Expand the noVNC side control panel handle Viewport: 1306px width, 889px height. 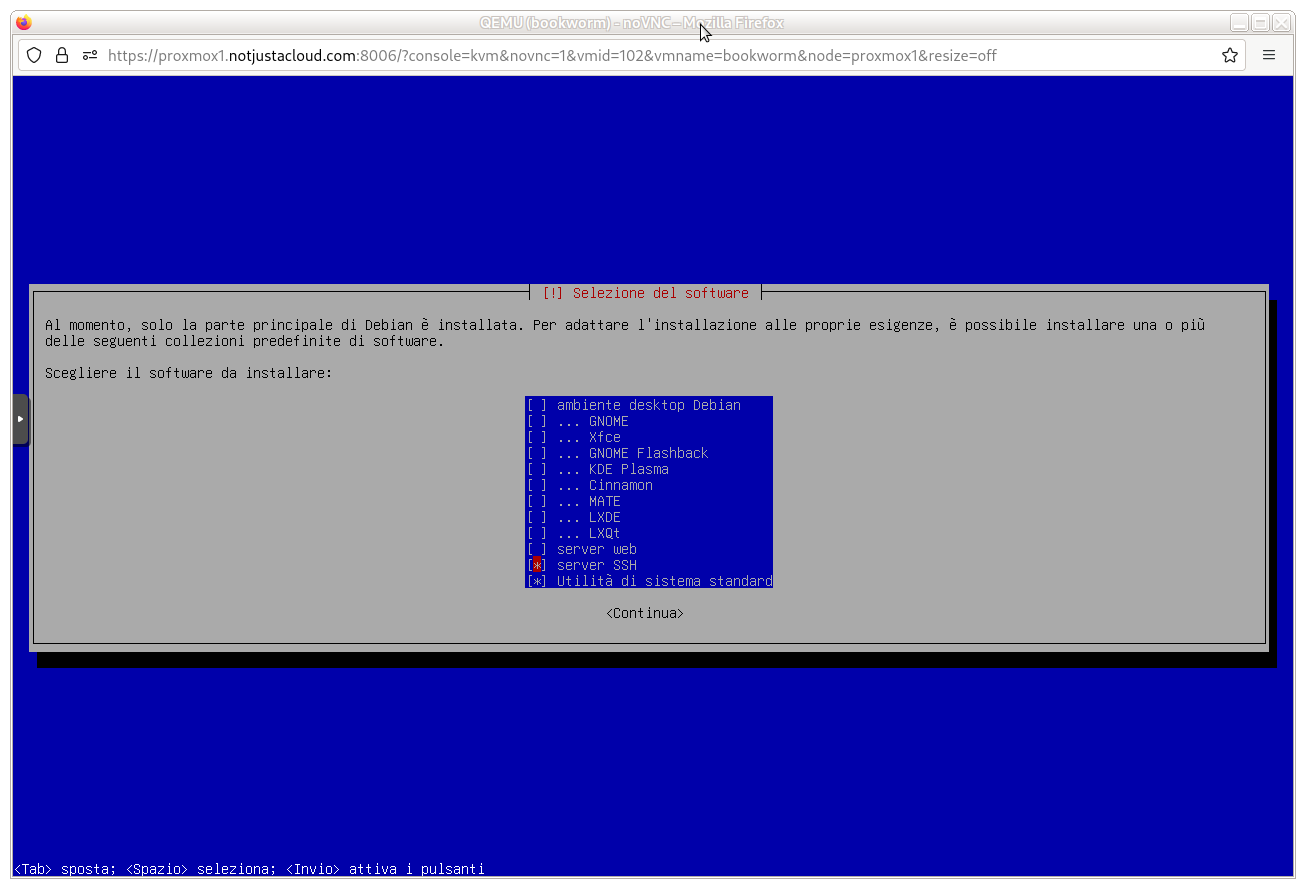(x=21, y=419)
